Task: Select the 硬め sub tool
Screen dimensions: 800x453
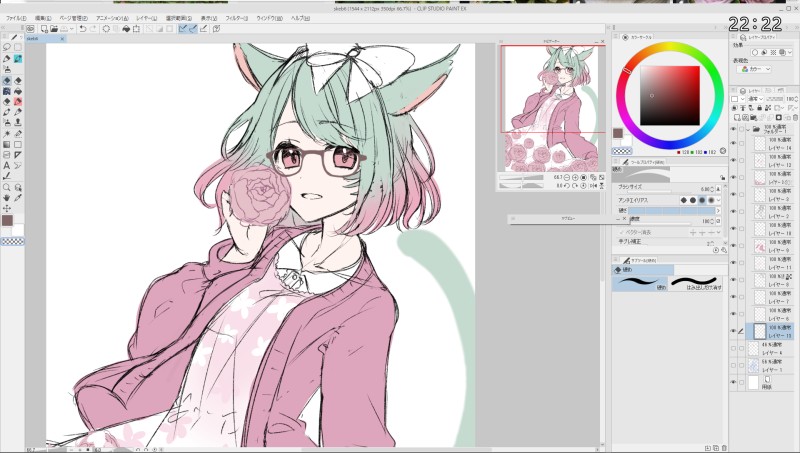Action: (640, 283)
